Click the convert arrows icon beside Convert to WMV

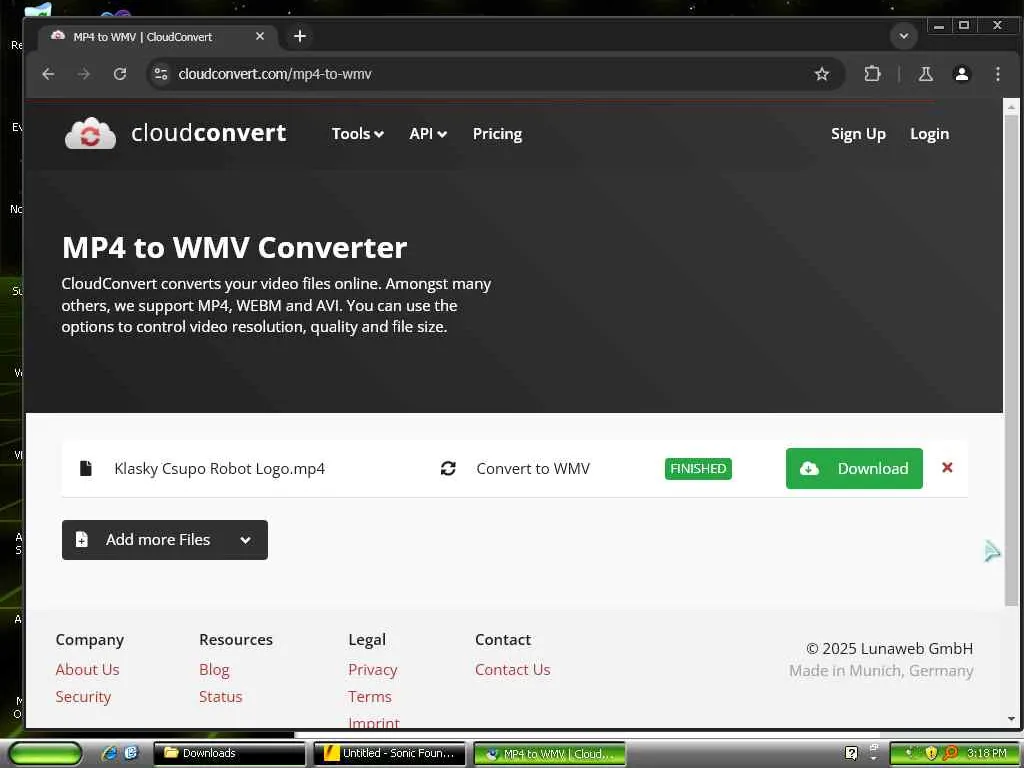tap(448, 468)
